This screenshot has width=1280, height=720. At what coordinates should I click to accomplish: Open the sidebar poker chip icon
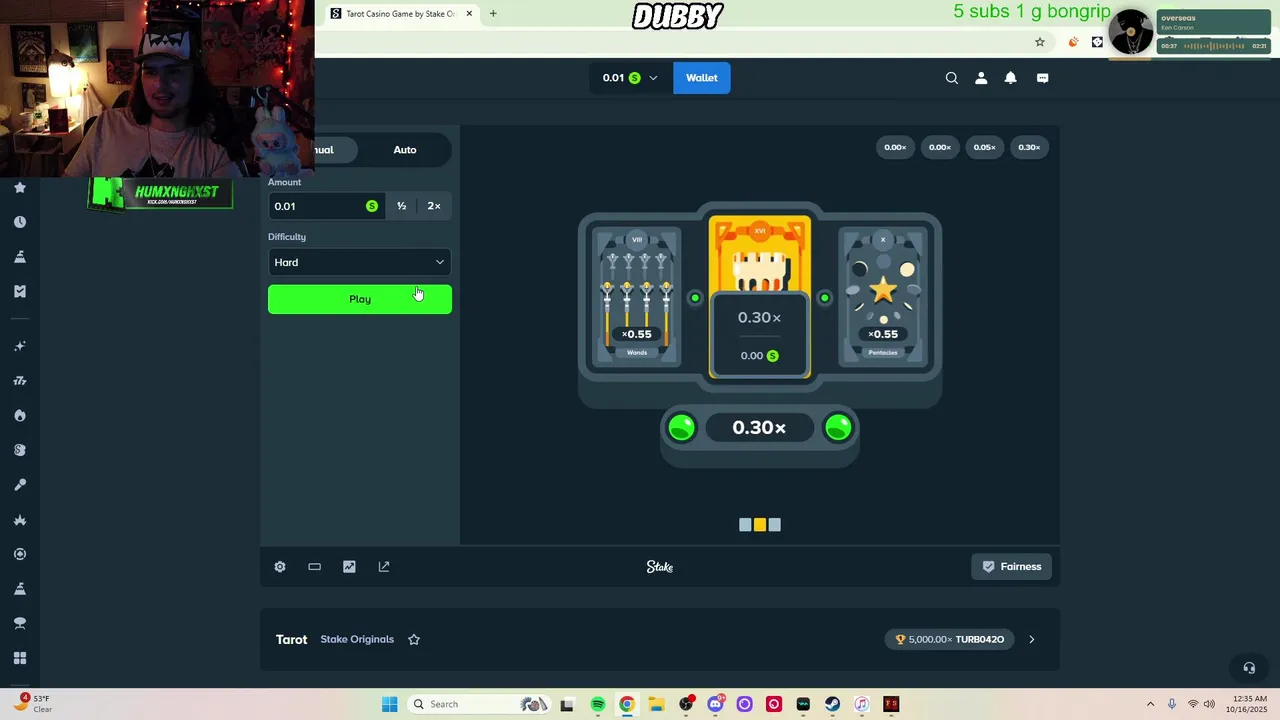[x=20, y=554]
